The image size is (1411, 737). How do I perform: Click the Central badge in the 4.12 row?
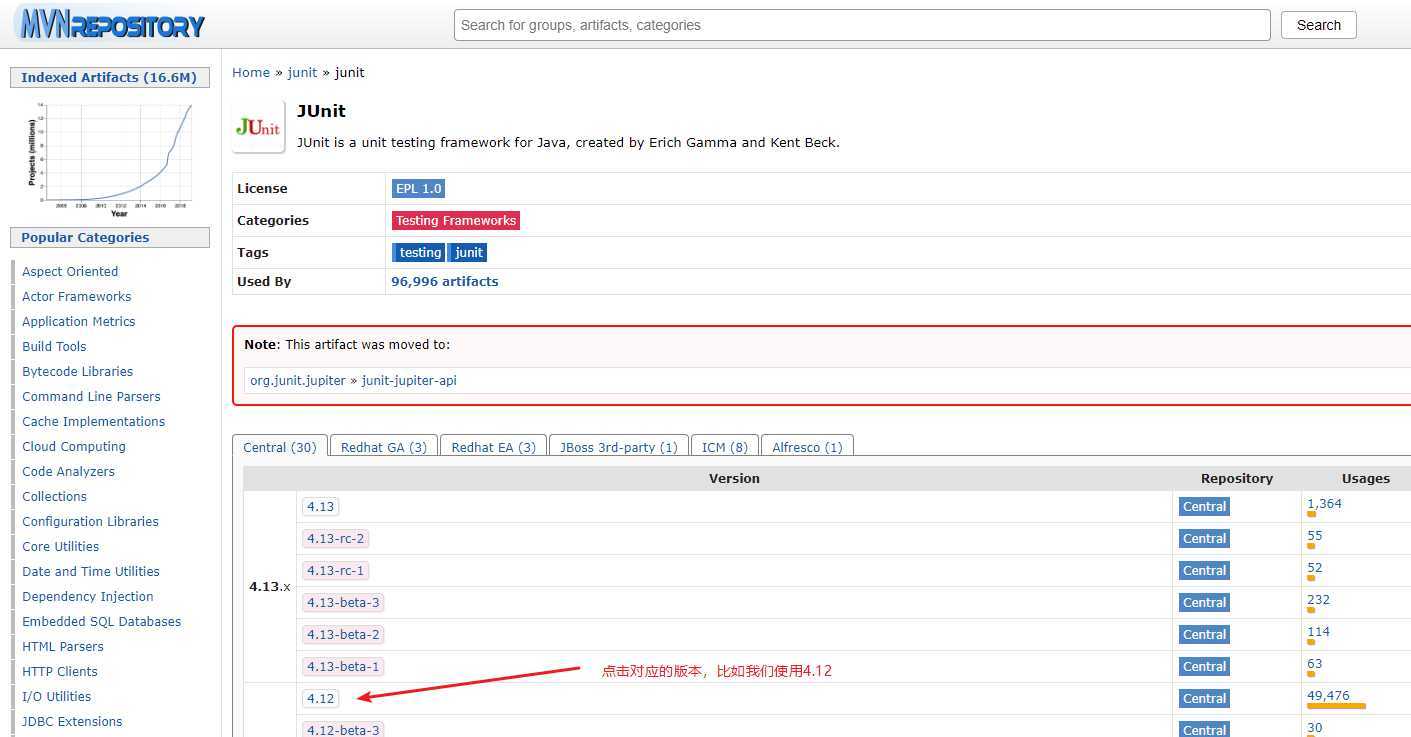[1204, 698]
